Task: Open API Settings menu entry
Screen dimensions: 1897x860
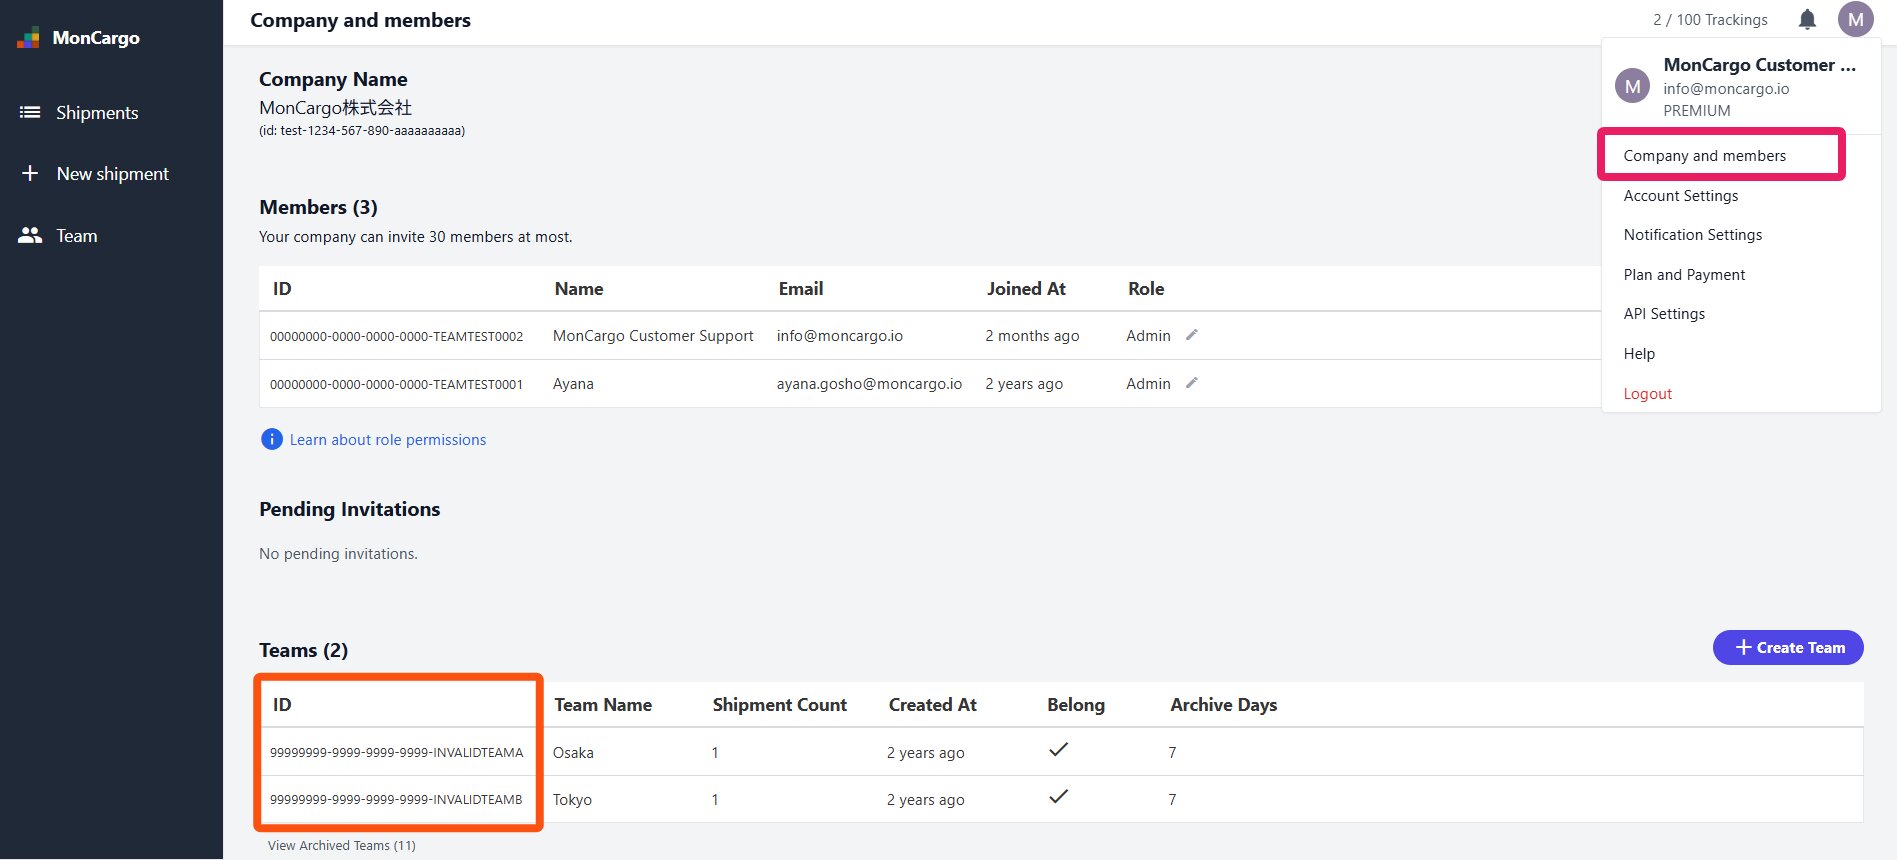Action: [1664, 314]
